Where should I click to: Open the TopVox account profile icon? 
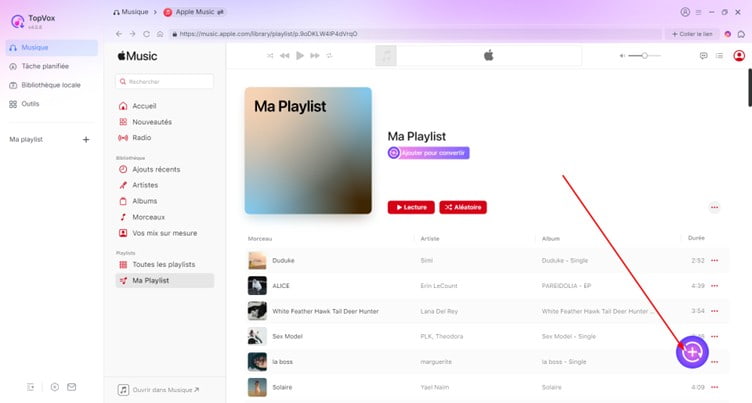pyautogui.click(x=685, y=12)
